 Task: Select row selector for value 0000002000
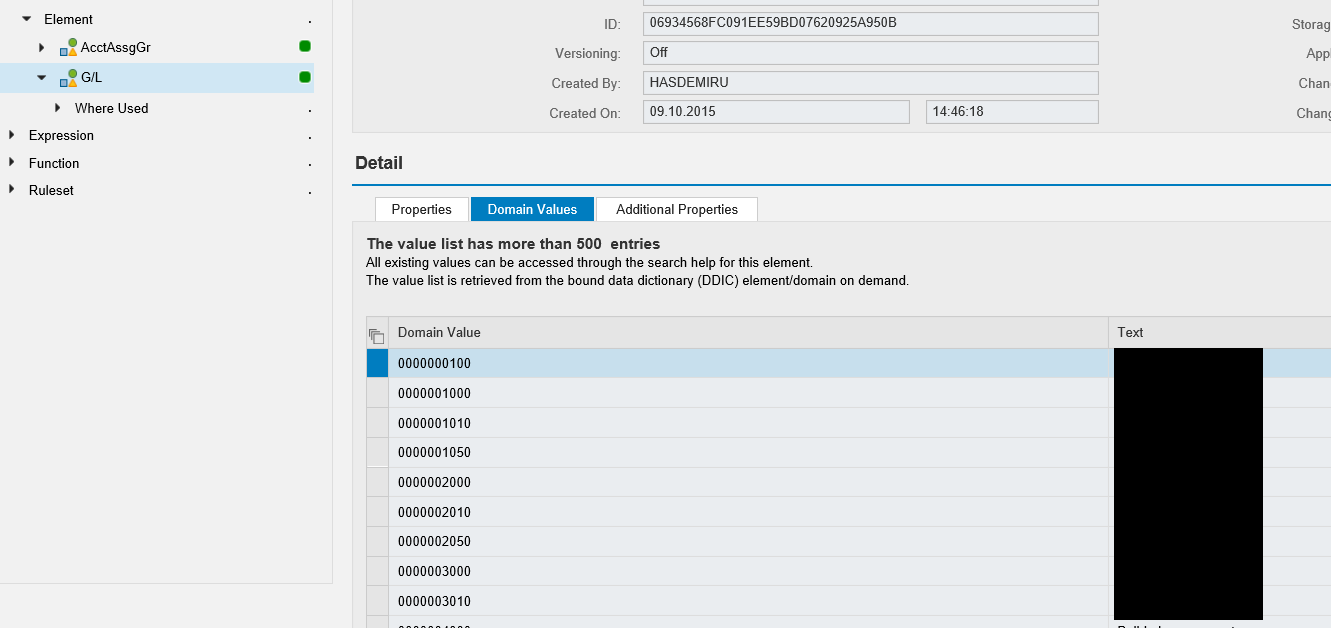[377, 482]
